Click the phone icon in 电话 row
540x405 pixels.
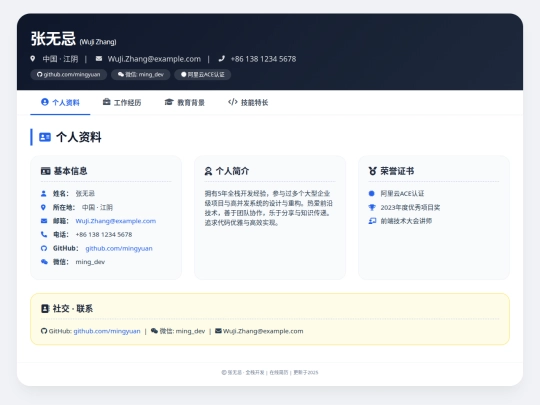click(44, 235)
